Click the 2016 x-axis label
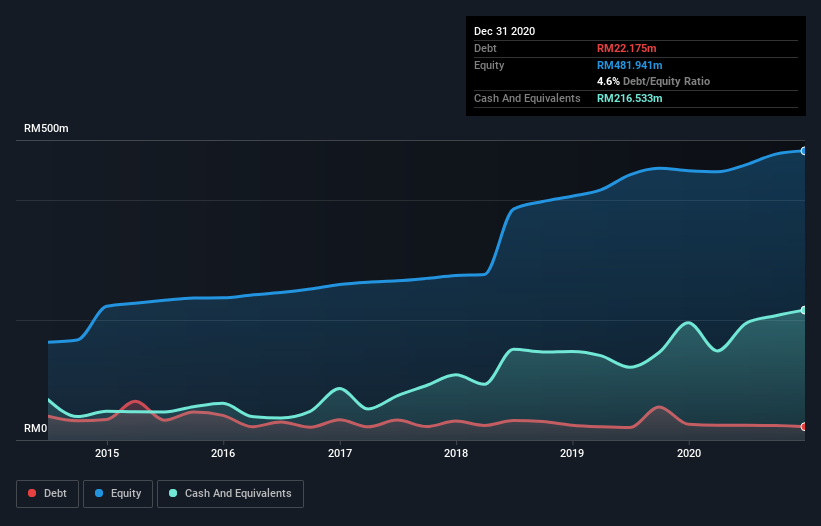This screenshot has height=526, width=821. click(x=223, y=453)
